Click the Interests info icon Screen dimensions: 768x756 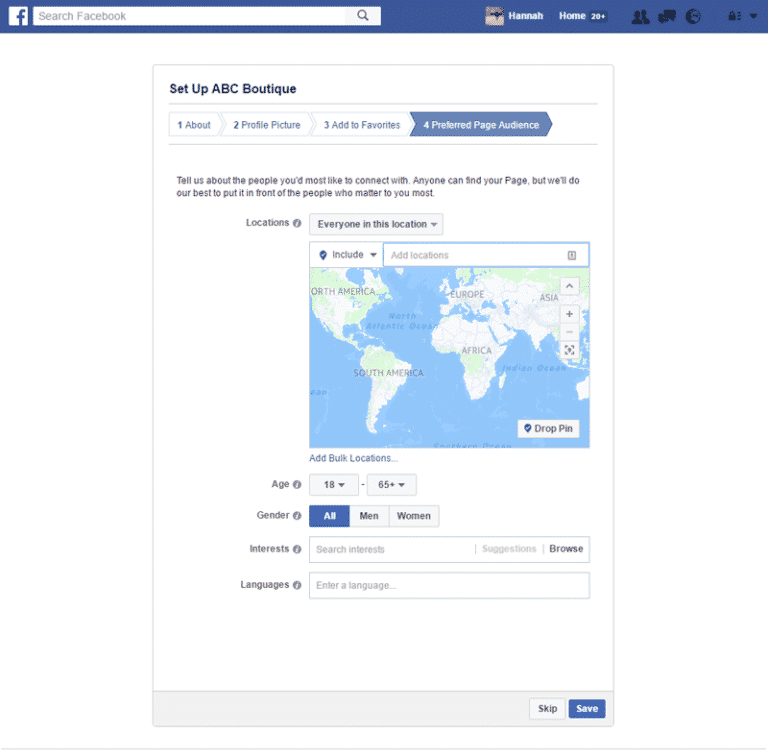pyautogui.click(x=297, y=549)
